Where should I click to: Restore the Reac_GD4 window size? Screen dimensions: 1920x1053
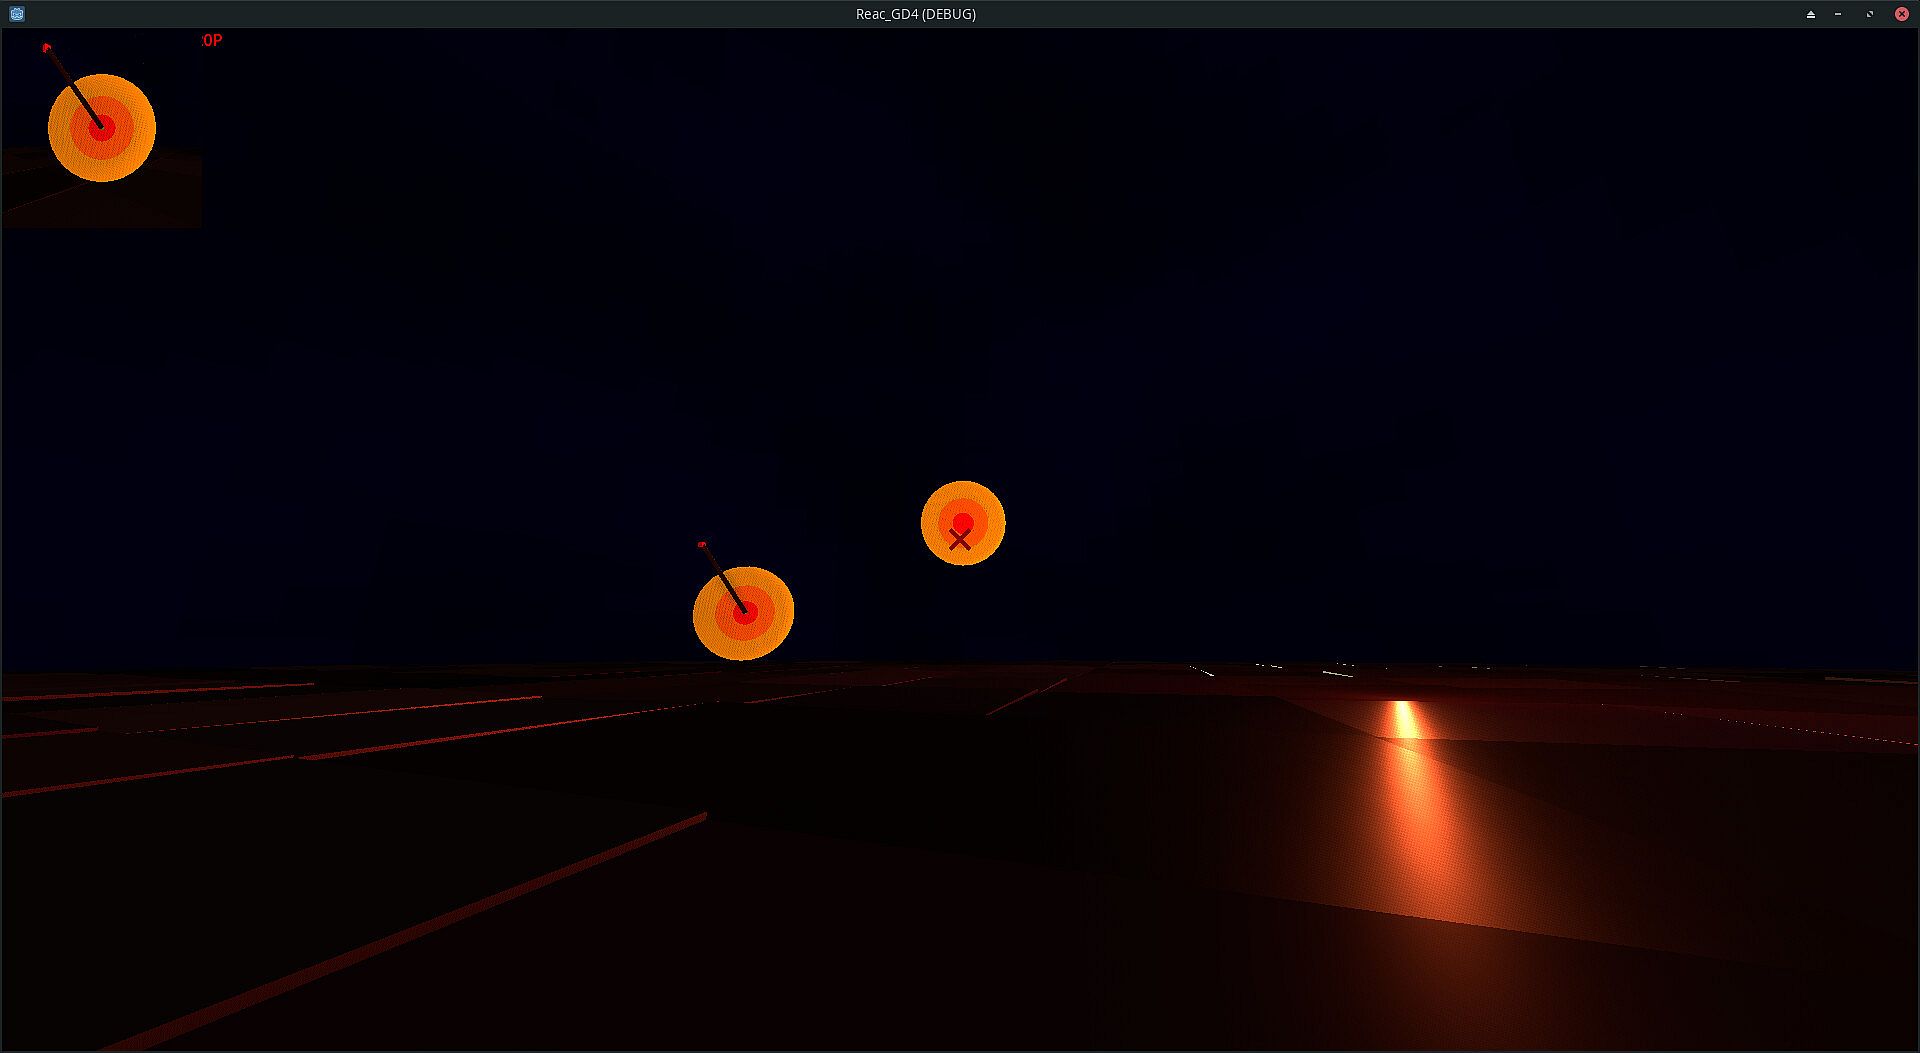click(x=1869, y=14)
